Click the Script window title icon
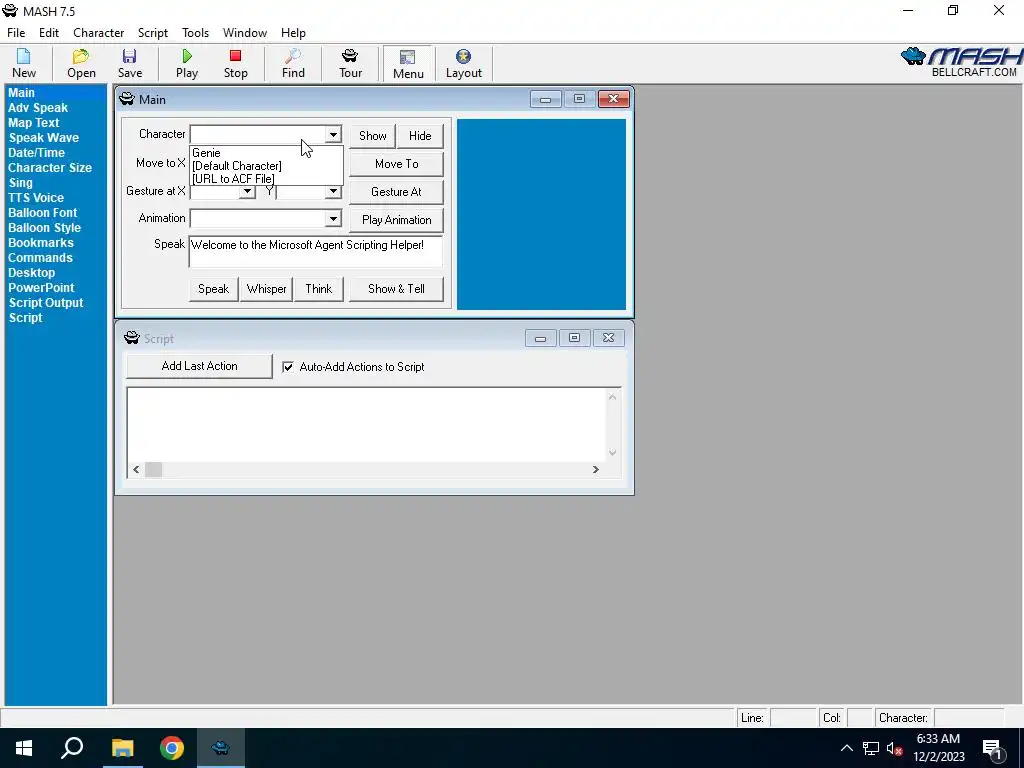Screen dimensions: 1024x768 click(132, 338)
